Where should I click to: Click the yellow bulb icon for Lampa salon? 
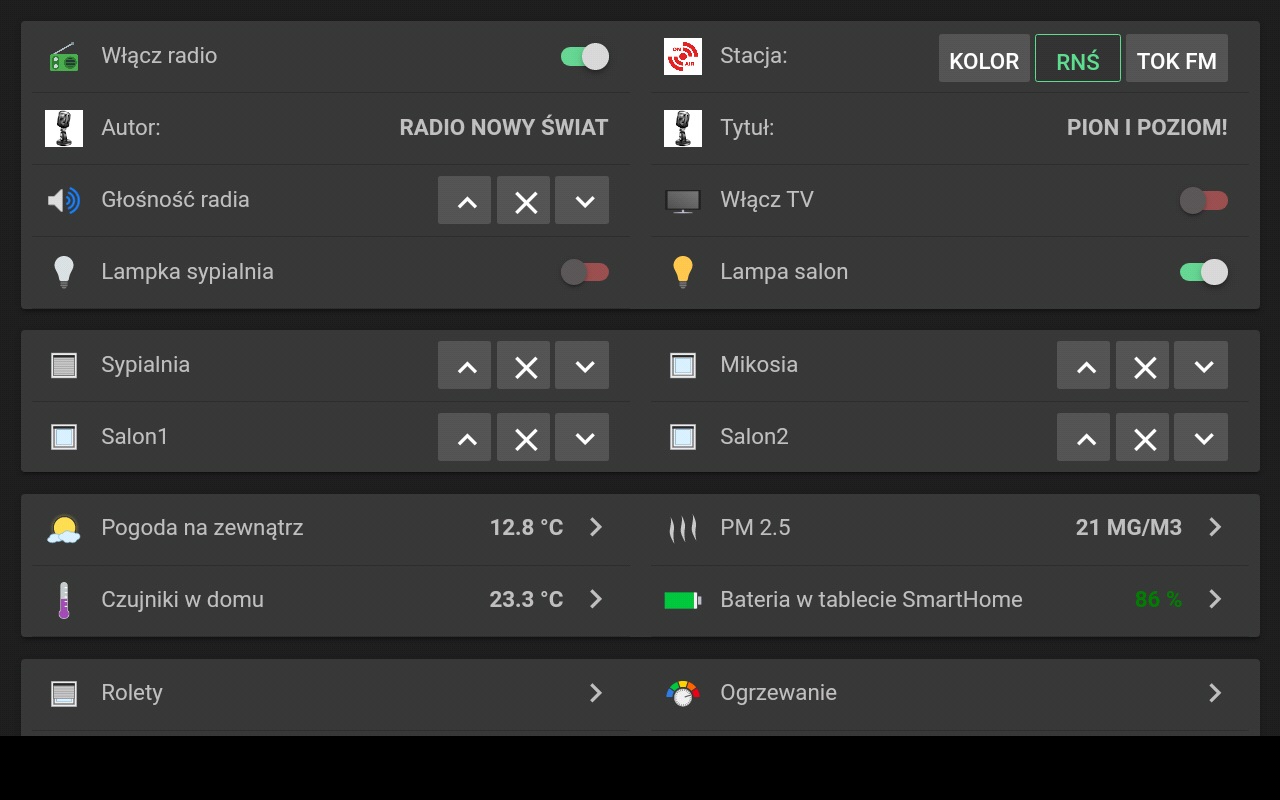tap(683, 272)
